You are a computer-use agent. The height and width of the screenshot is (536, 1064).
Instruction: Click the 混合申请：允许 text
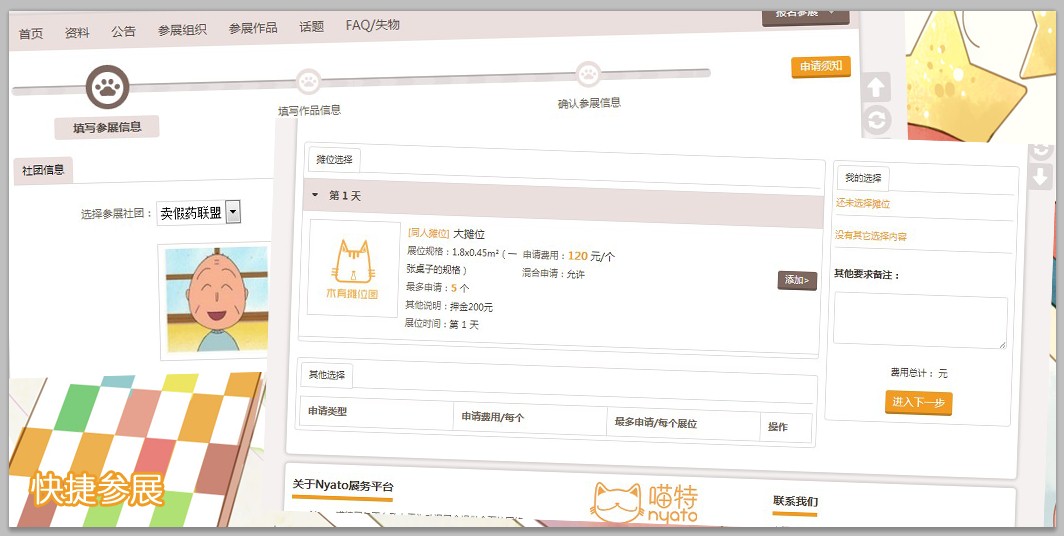[553, 273]
